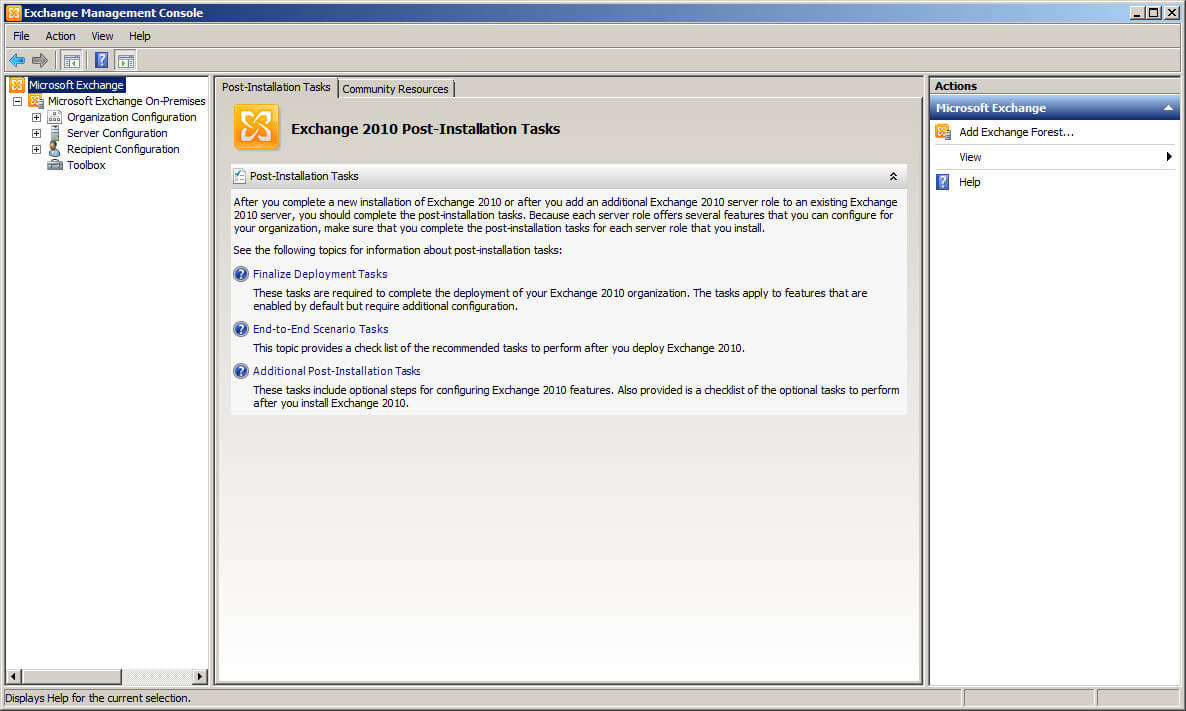Click the Add Exchange Forest icon
1186x711 pixels.
click(x=943, y=132)
